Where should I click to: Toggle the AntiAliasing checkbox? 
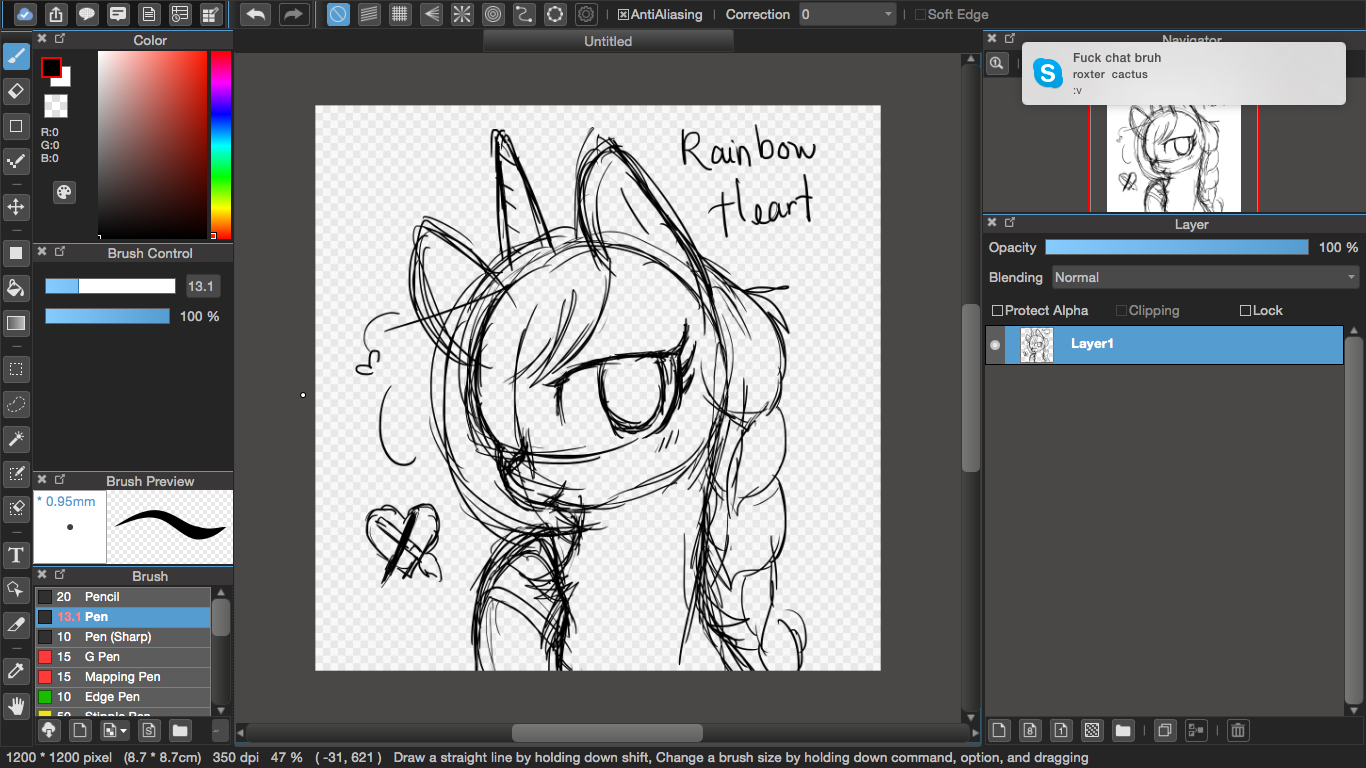[x=624, y=15]
